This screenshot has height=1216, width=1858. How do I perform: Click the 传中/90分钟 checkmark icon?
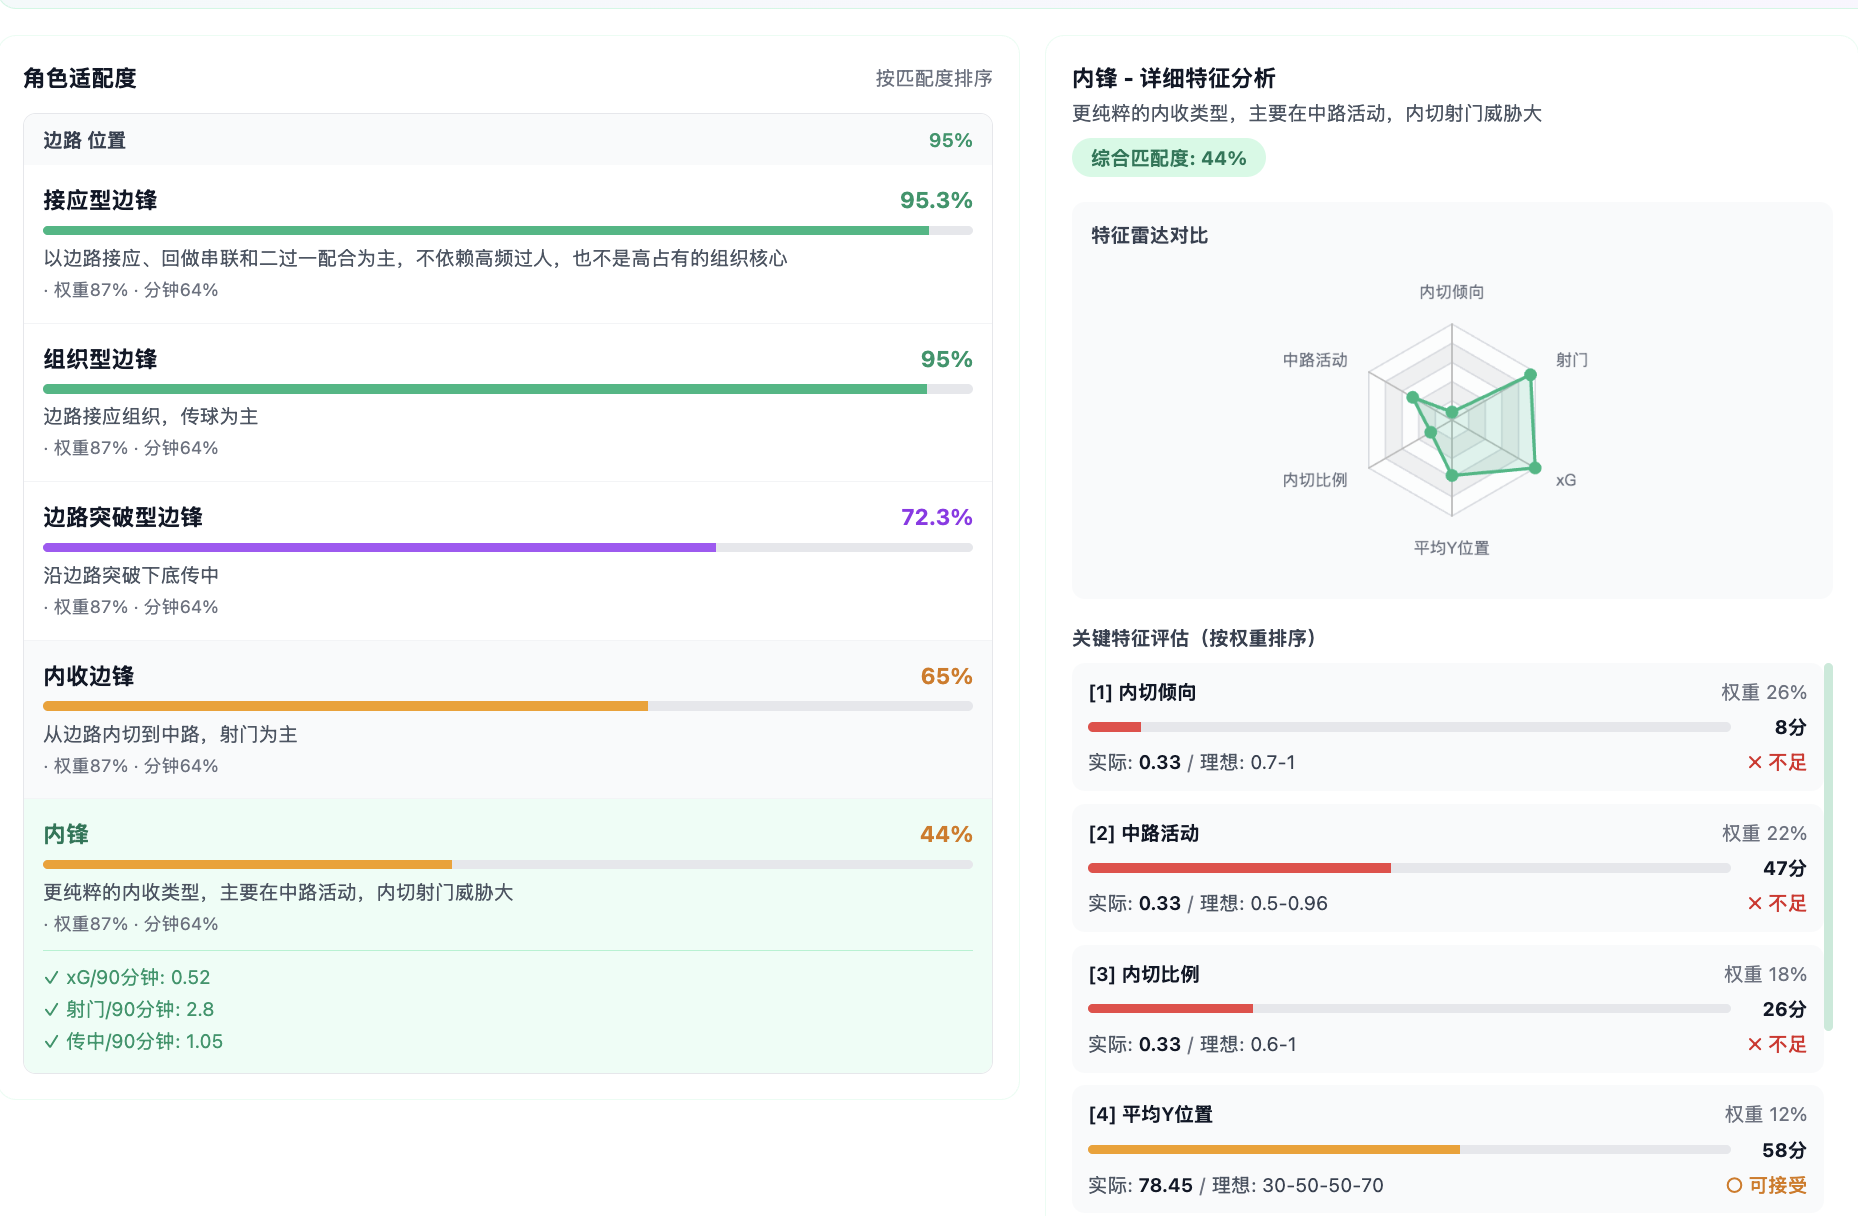point(52,1042)
